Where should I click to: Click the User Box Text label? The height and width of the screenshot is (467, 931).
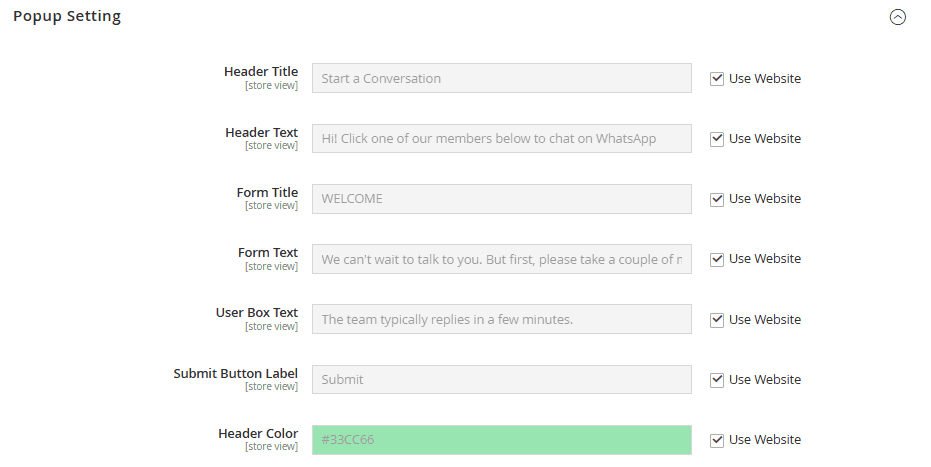[x=257, y=313]
